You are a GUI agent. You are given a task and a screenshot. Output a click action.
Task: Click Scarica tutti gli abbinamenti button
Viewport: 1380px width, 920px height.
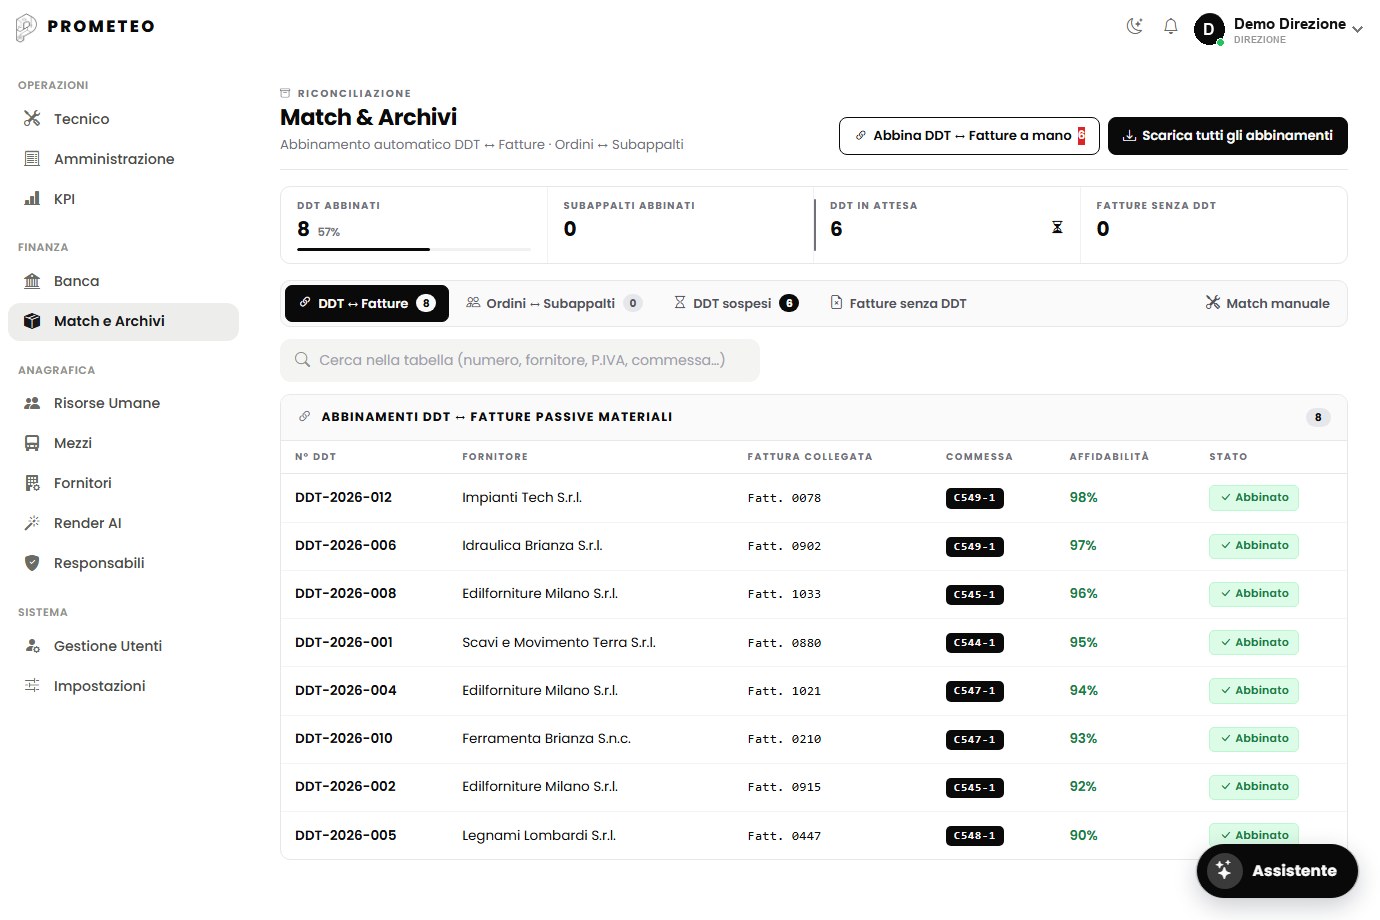[x=1228, y=136]
